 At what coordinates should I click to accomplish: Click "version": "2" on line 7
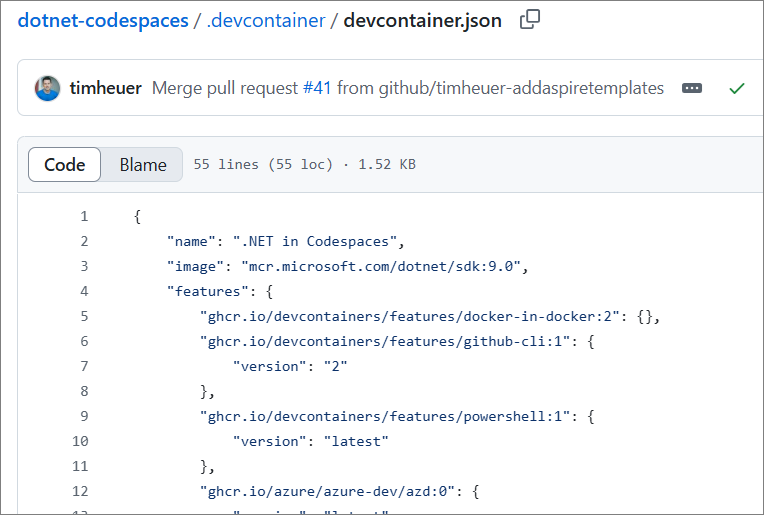pos(290,366)
